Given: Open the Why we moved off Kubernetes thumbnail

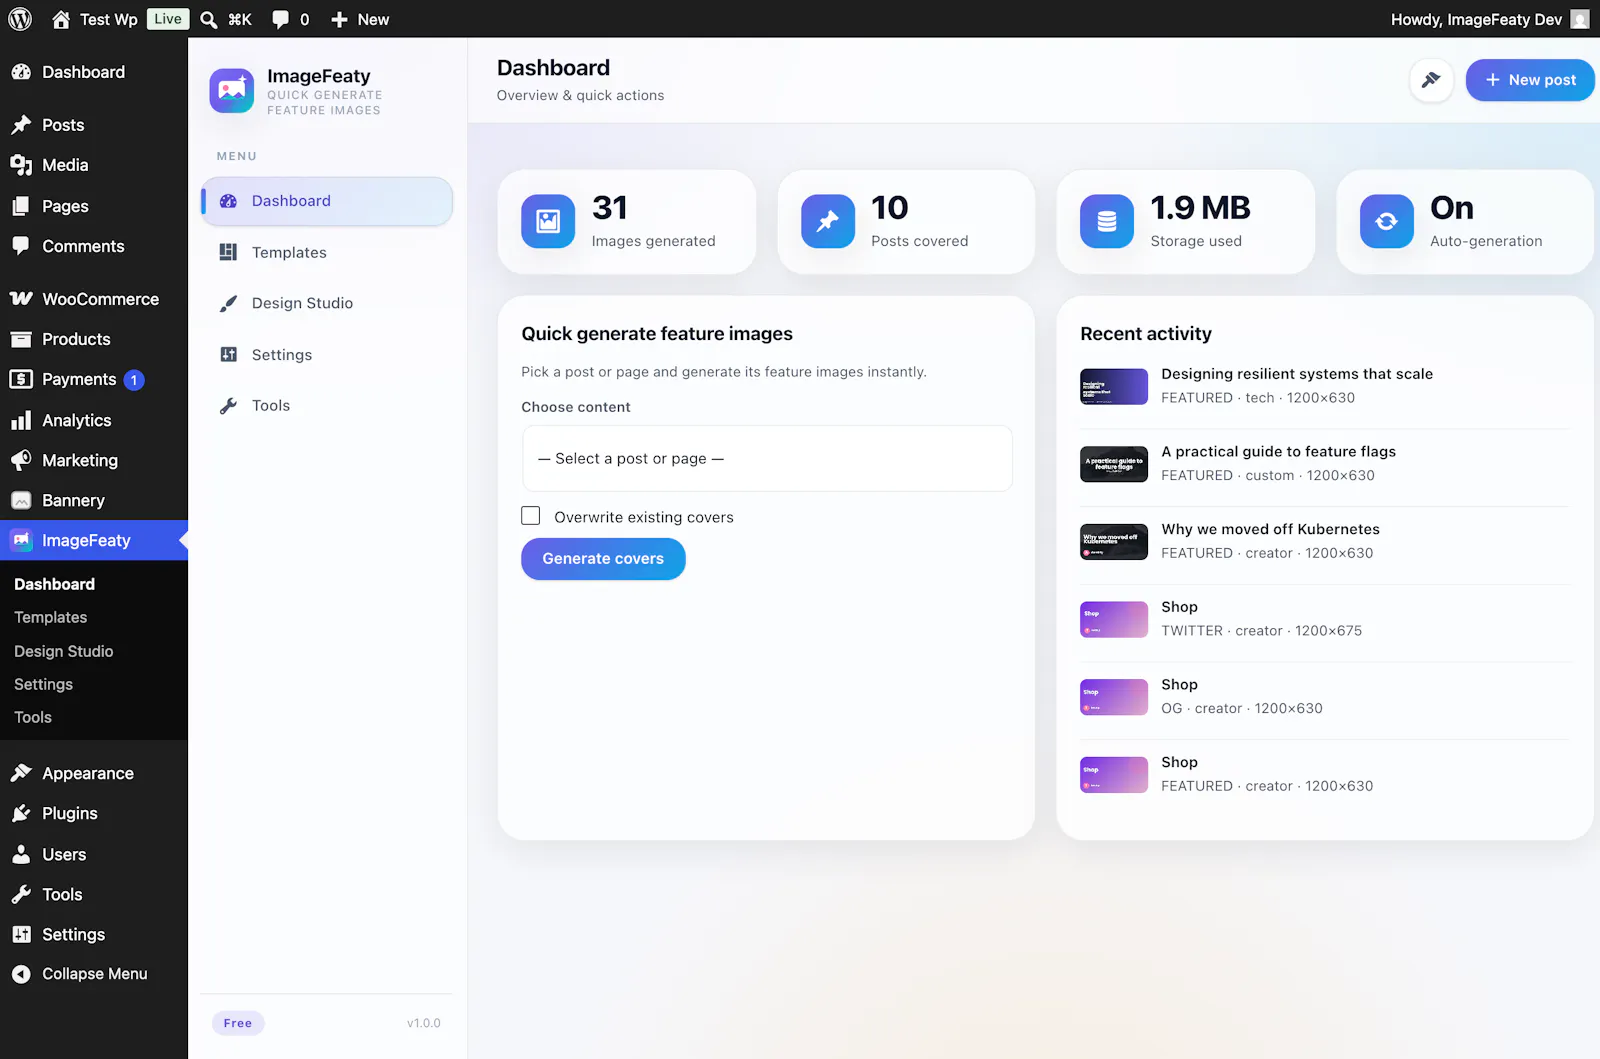Looking at the screenshot, I should [1114, 542].
